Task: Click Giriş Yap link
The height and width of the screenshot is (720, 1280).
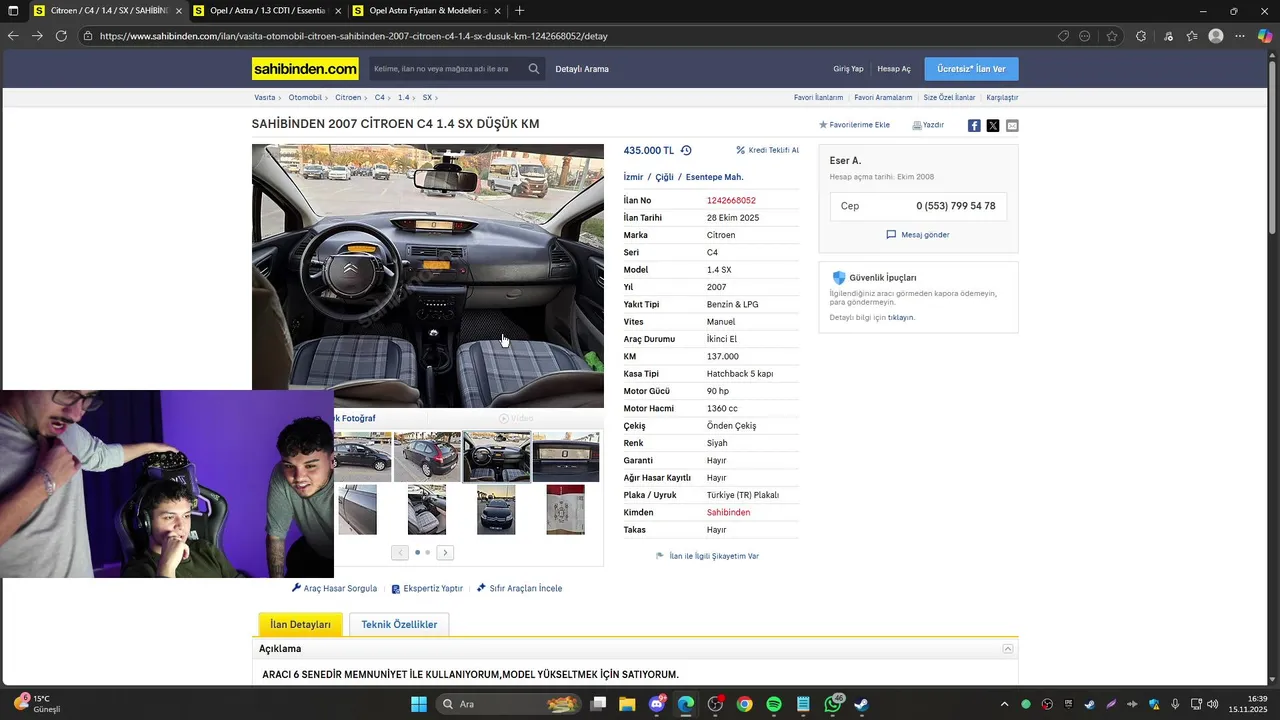Action: click(848, 69)
